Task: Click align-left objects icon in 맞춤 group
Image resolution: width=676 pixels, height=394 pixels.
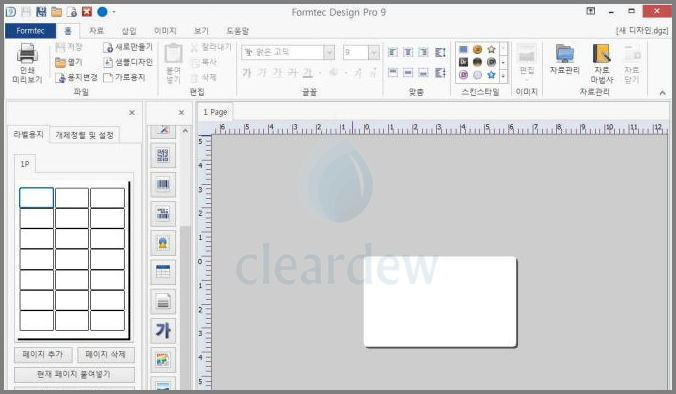Action: 393,52
